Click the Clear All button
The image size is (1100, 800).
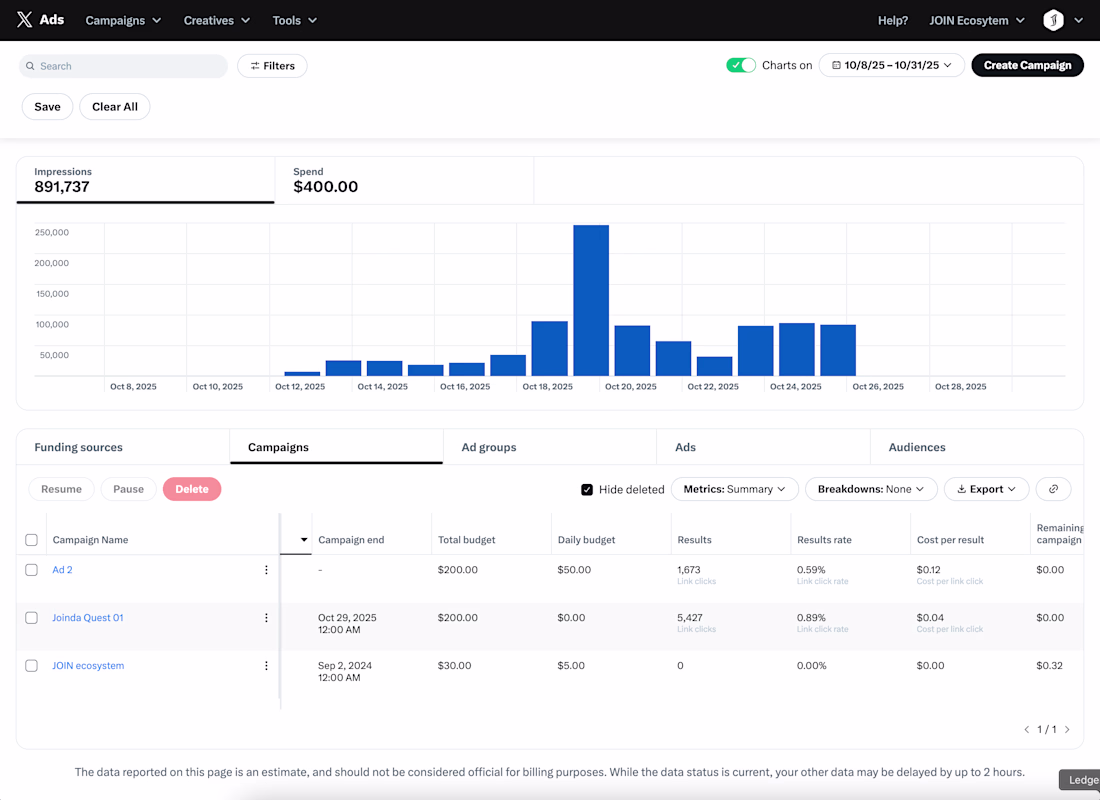click(x=114, y=107)
